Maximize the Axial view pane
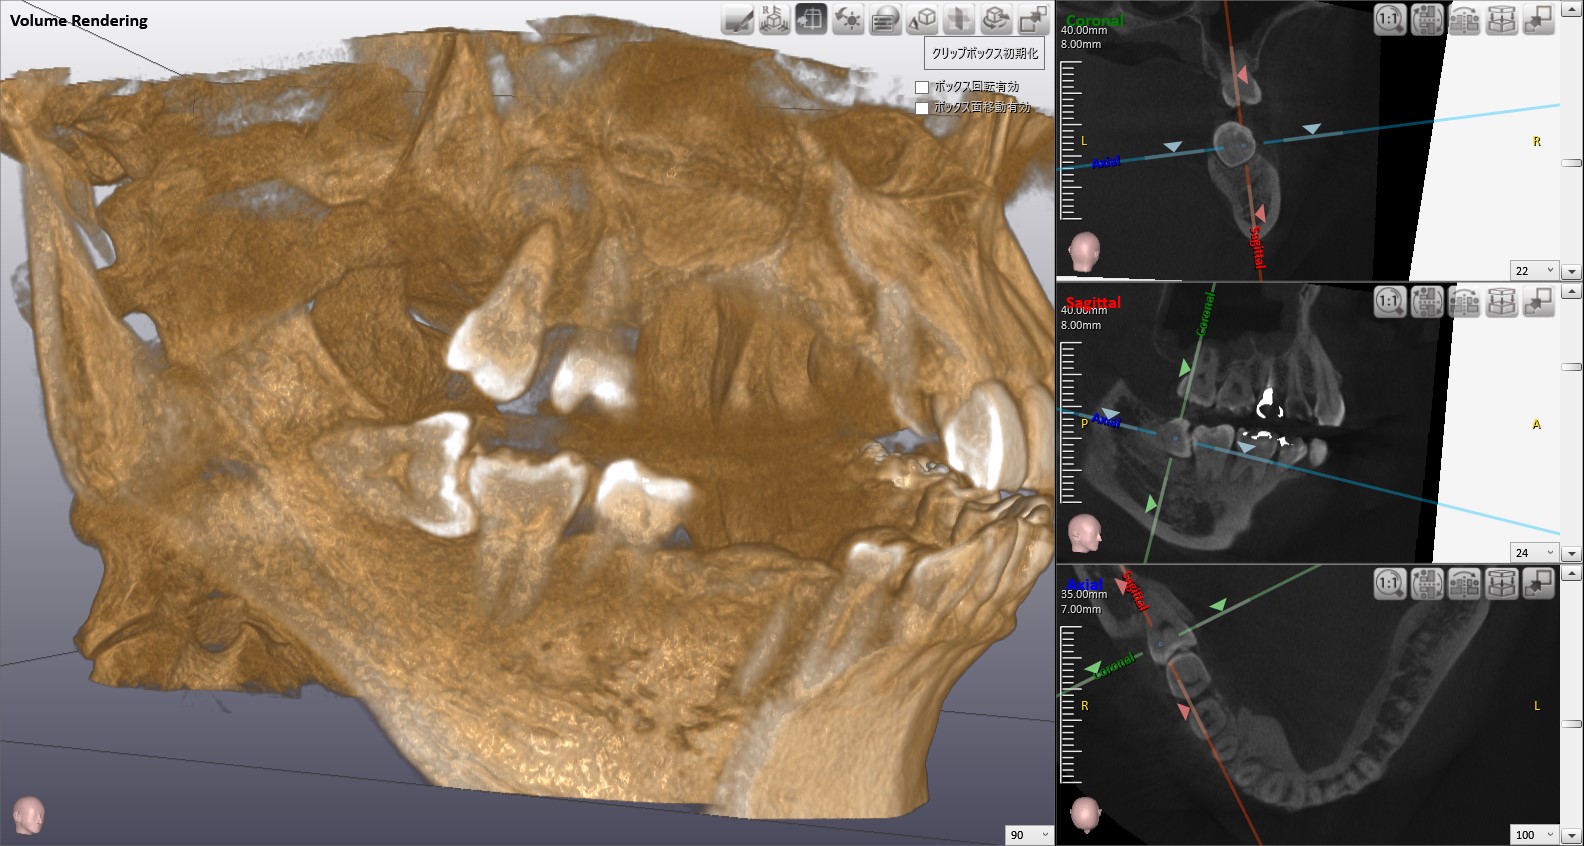The height and width of the screenshot is (846, 1584). click(1539, 583)
